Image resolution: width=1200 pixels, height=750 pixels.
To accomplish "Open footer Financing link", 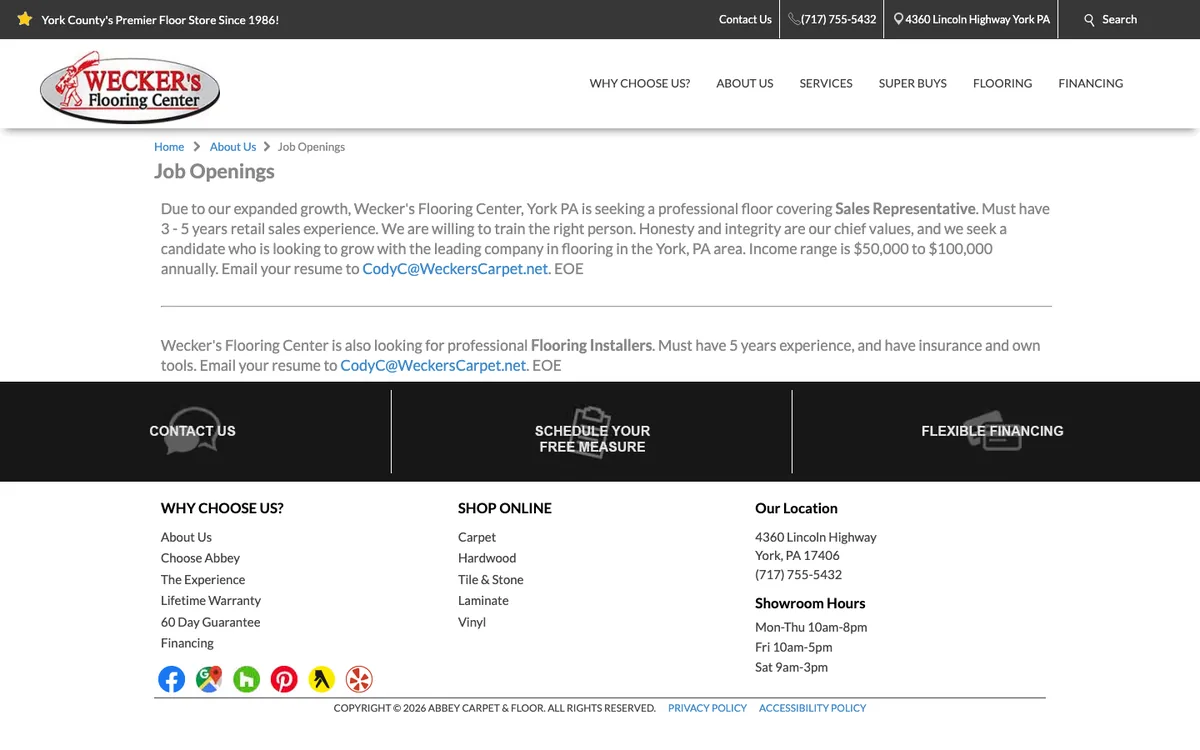I will tap(187, 643).
